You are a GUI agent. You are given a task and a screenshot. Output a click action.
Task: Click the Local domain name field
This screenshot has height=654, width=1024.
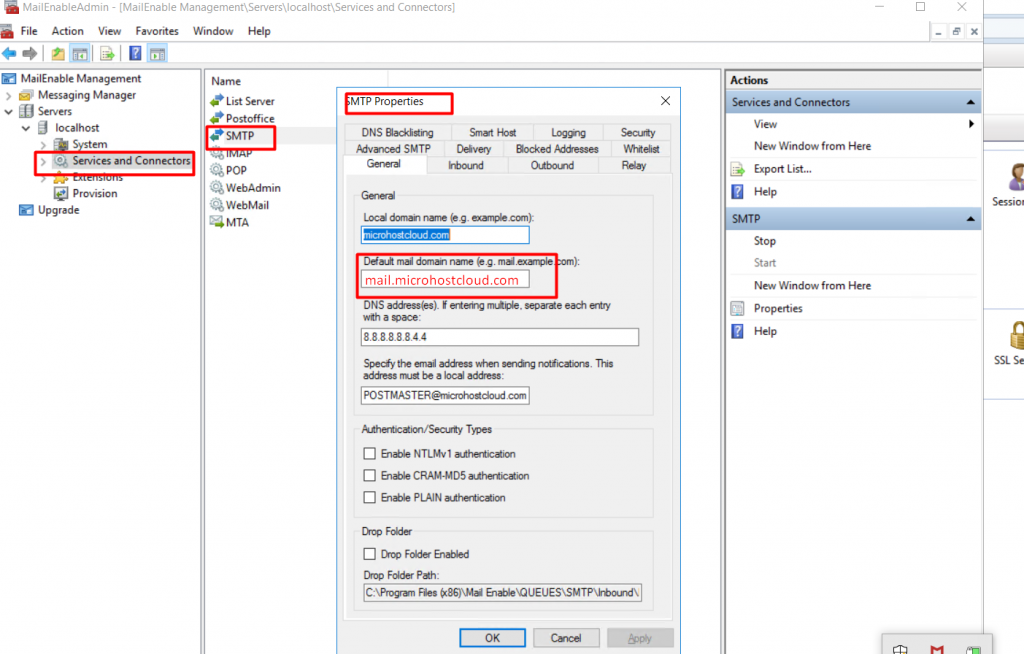tap(445, 235)
